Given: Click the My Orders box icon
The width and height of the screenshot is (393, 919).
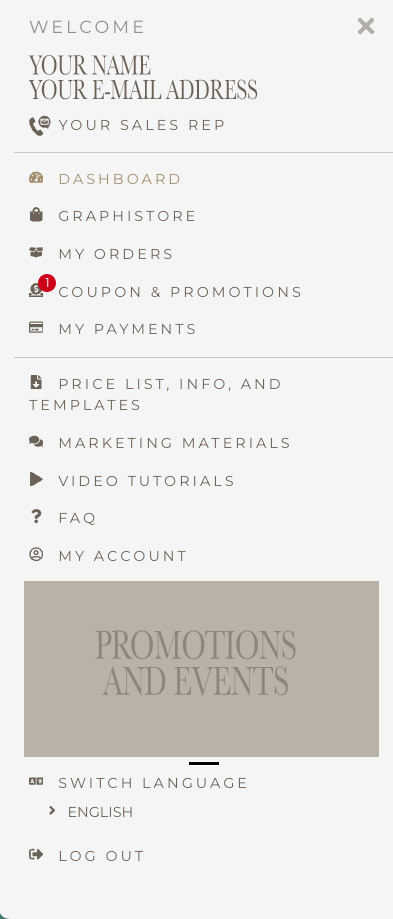Looking at the screenshot, I should tap(36, 253).
